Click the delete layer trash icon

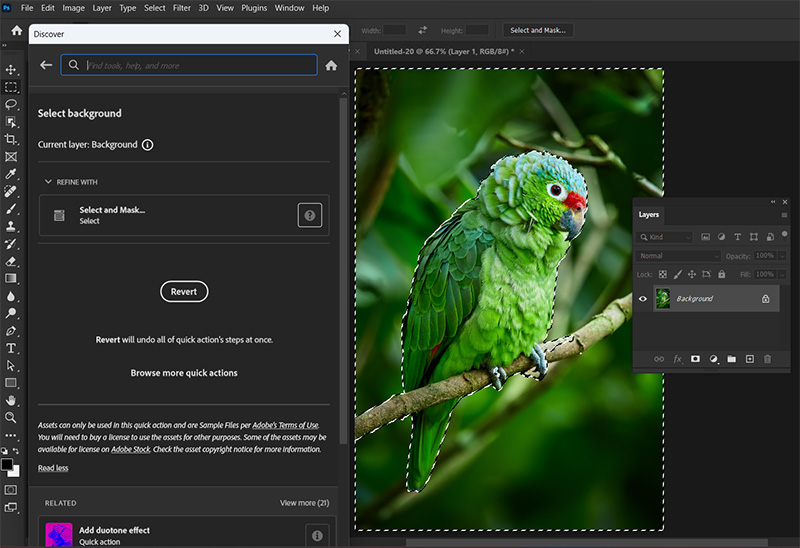(767, 358)
